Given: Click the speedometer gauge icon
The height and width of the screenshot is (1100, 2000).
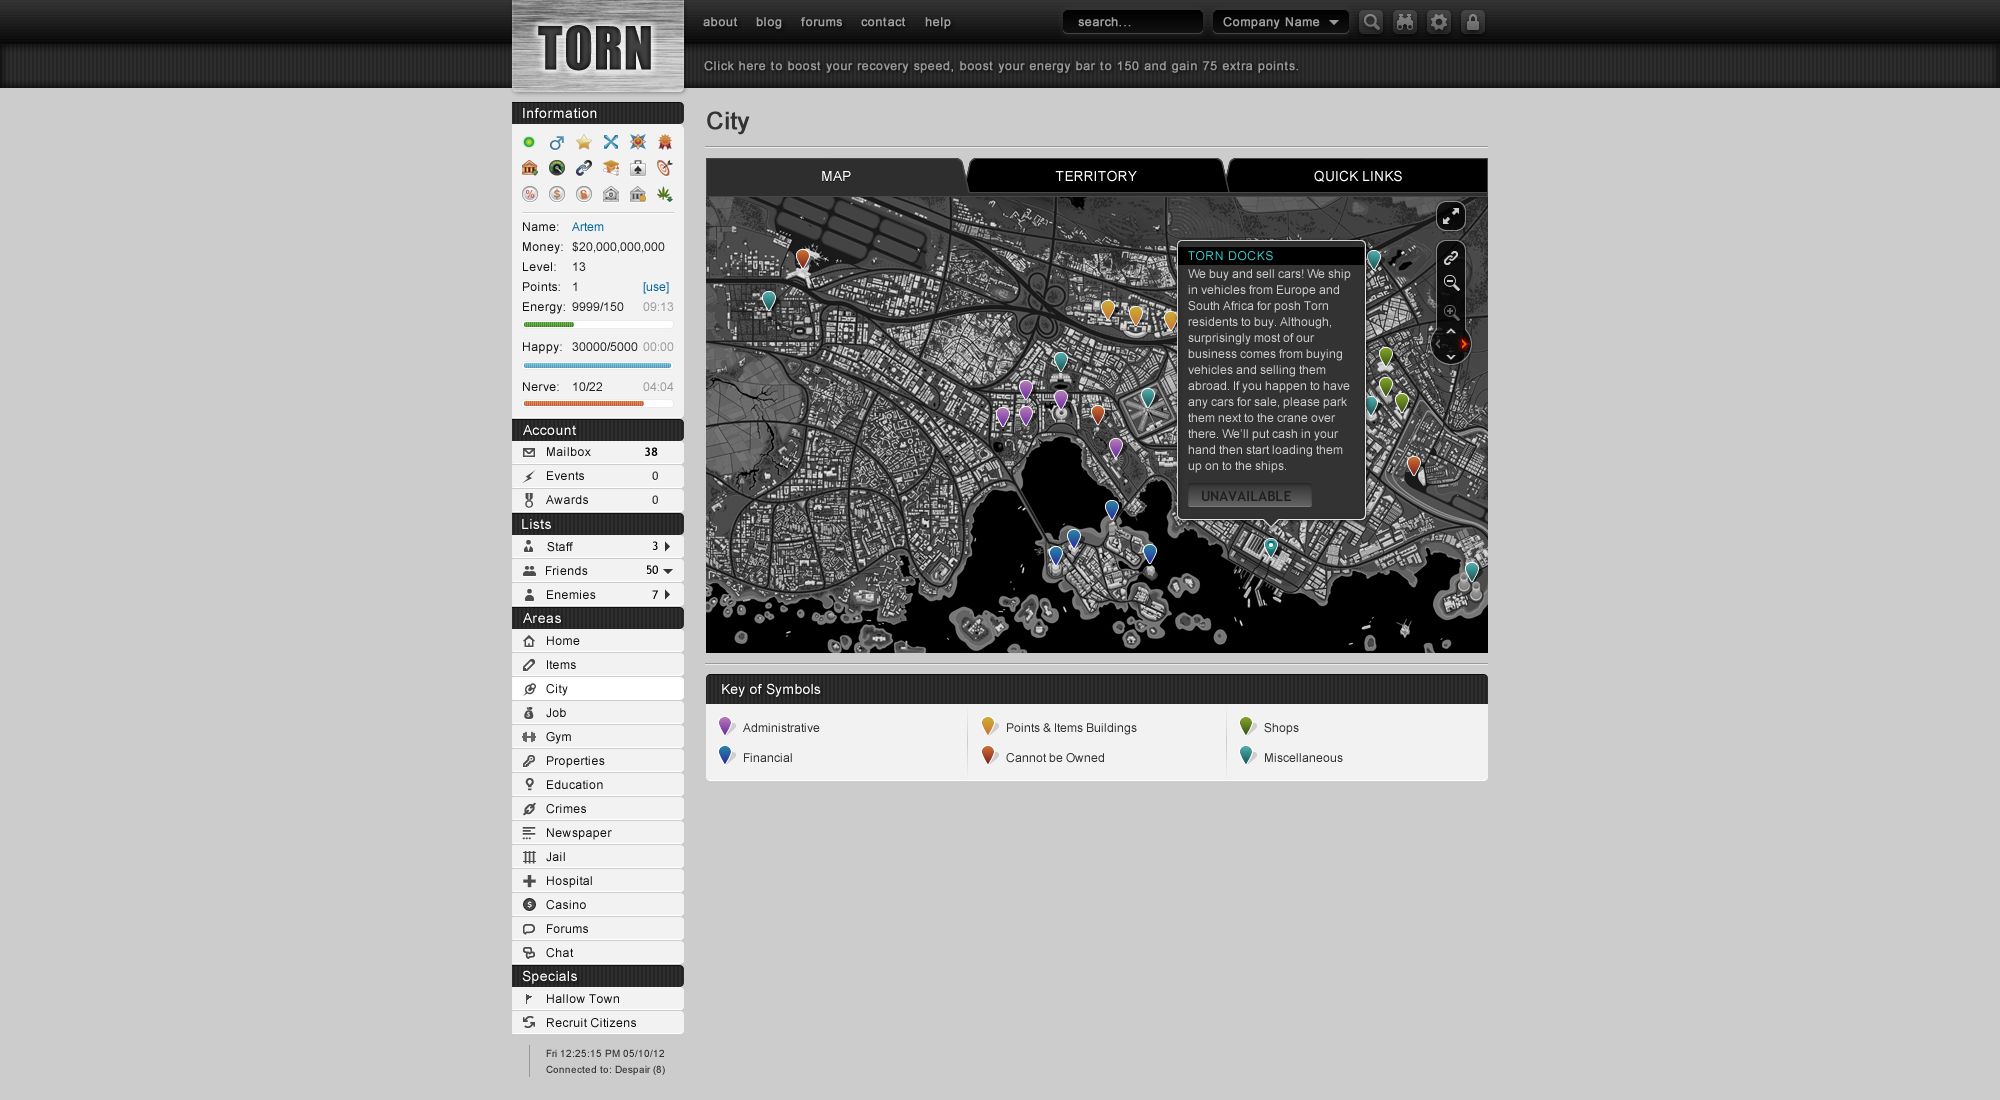Looking at the screenshot, I should click(557, 168).
